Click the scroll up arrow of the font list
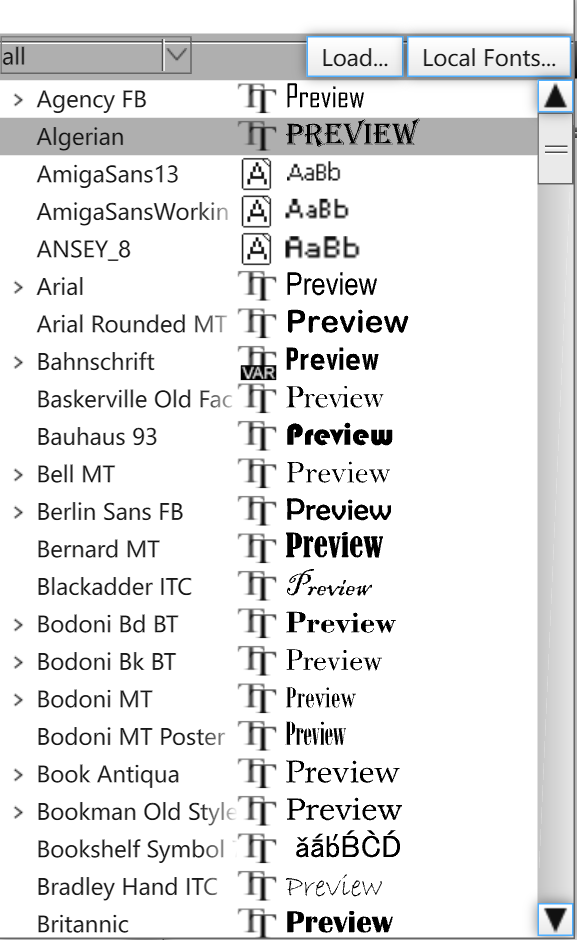 pyautogui.click(x=555, y=96)
